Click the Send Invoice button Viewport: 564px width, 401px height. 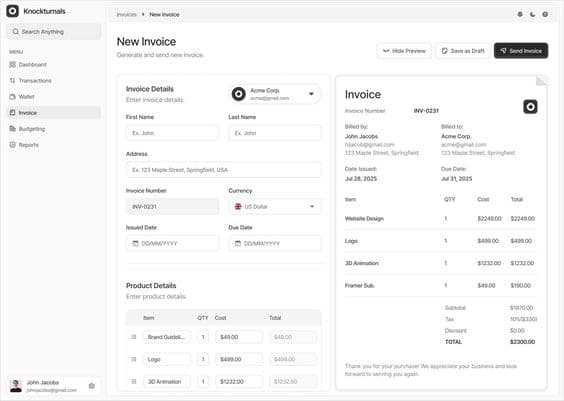[521, 51]
